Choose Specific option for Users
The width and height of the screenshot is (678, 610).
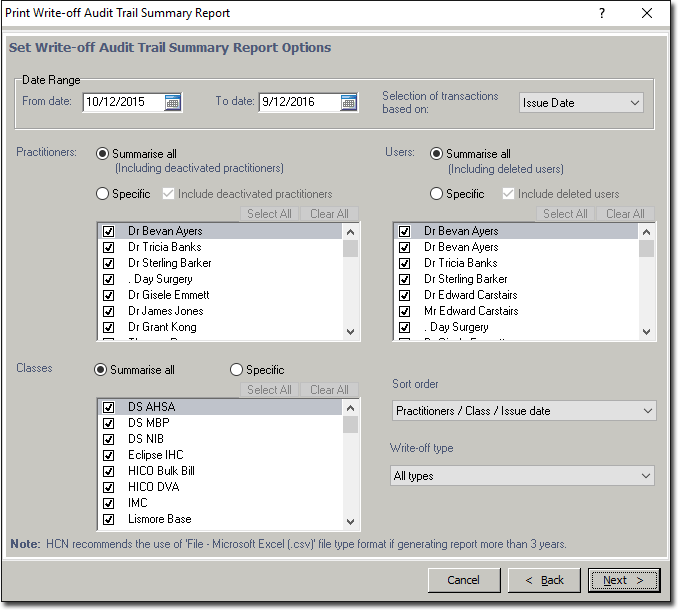[x=437, y=194]
